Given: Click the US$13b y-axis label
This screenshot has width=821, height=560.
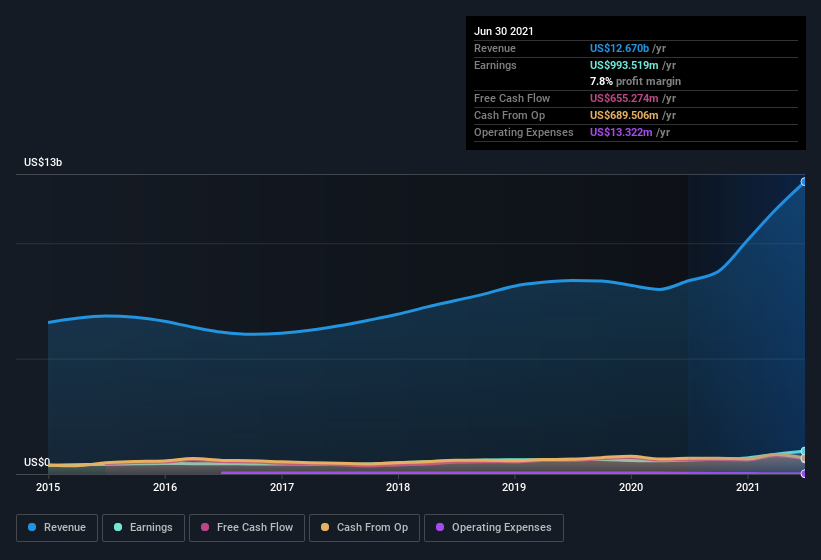Looking at the screenshot, I should click(43, 162).
